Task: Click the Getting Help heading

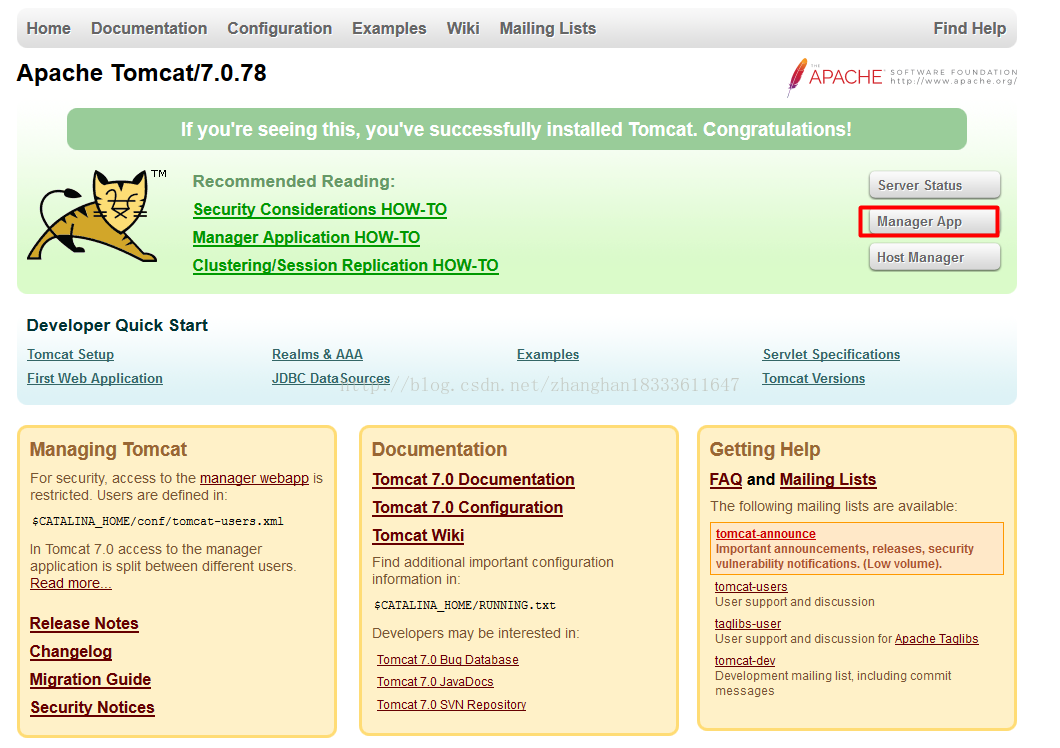Action: click(765, 450)
